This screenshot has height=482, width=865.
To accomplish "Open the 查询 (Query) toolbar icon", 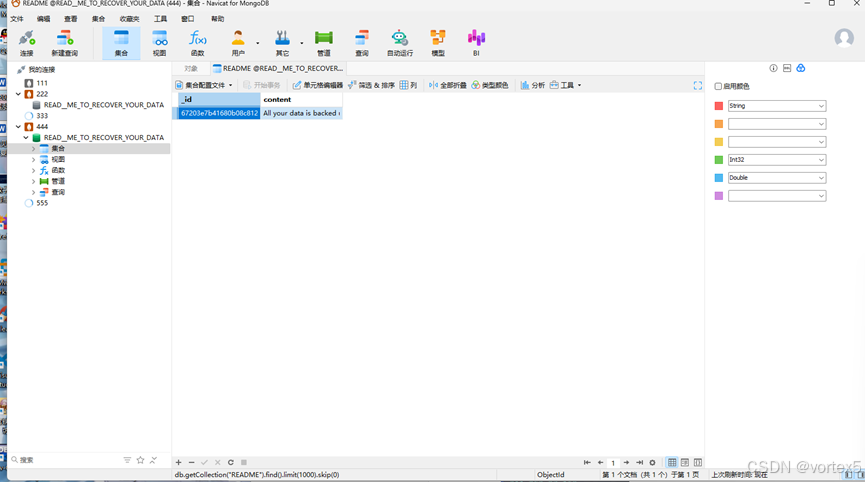I will [x=362, y=43].
